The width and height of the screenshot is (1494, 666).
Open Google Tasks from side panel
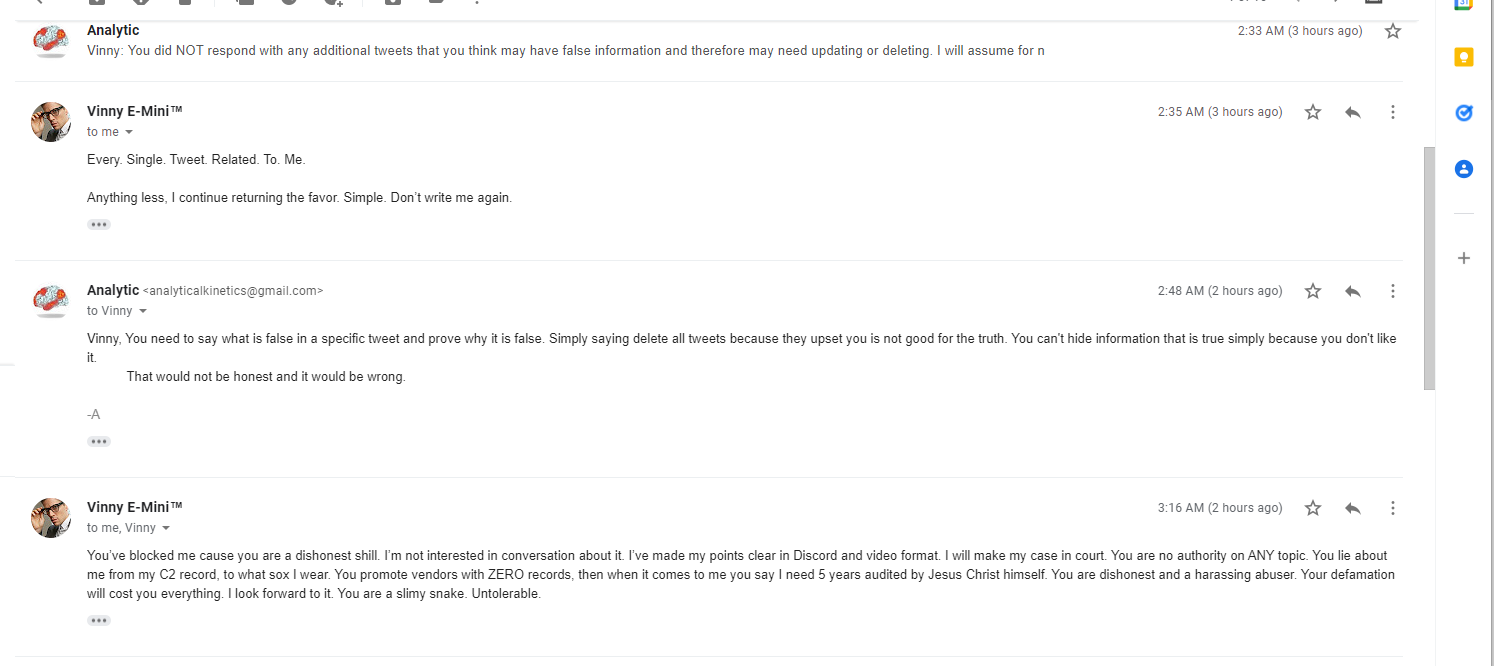pyautogui.click(x=1463, y=113)
